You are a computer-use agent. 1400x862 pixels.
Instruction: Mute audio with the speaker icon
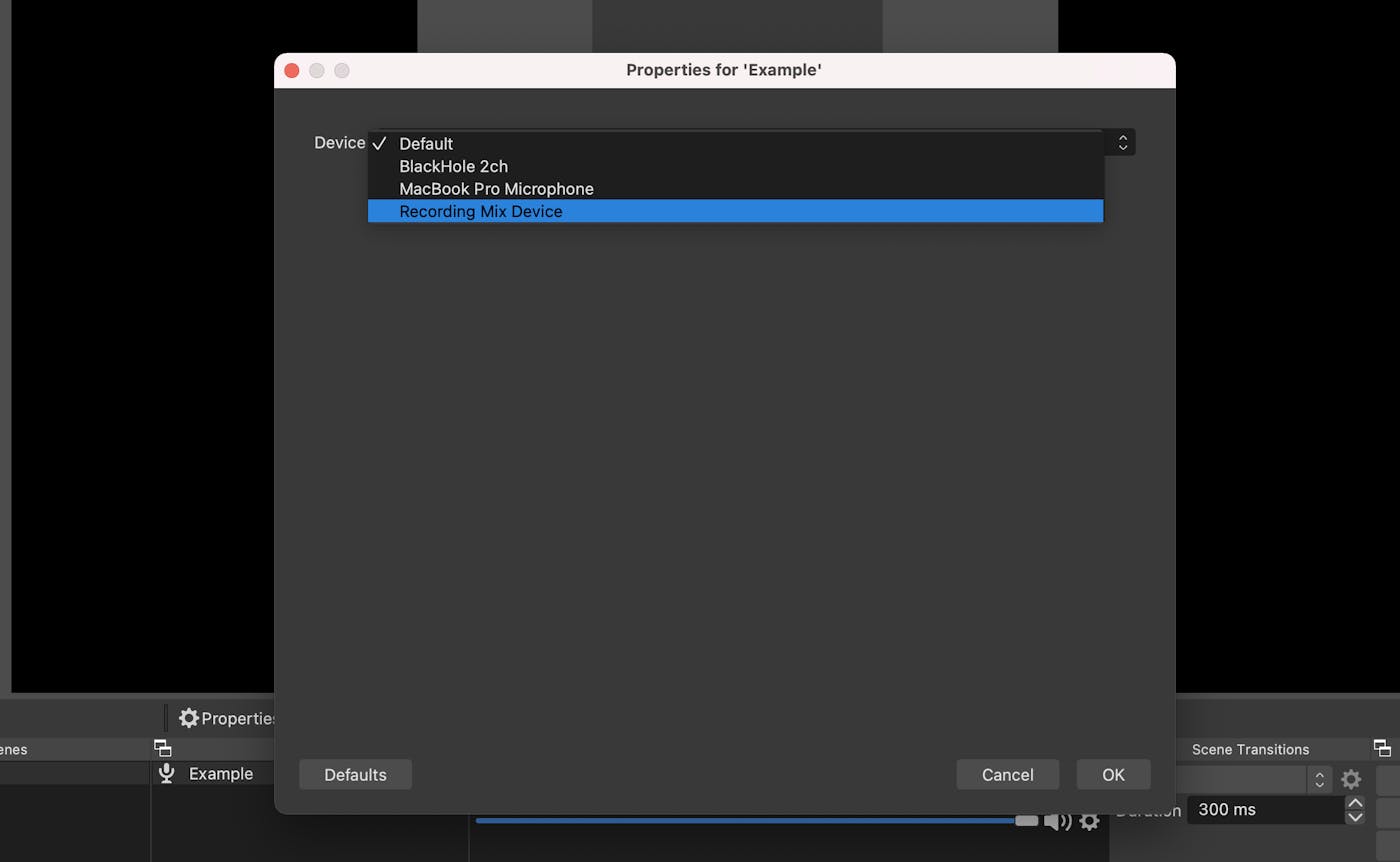click(x=1058, y=821)
